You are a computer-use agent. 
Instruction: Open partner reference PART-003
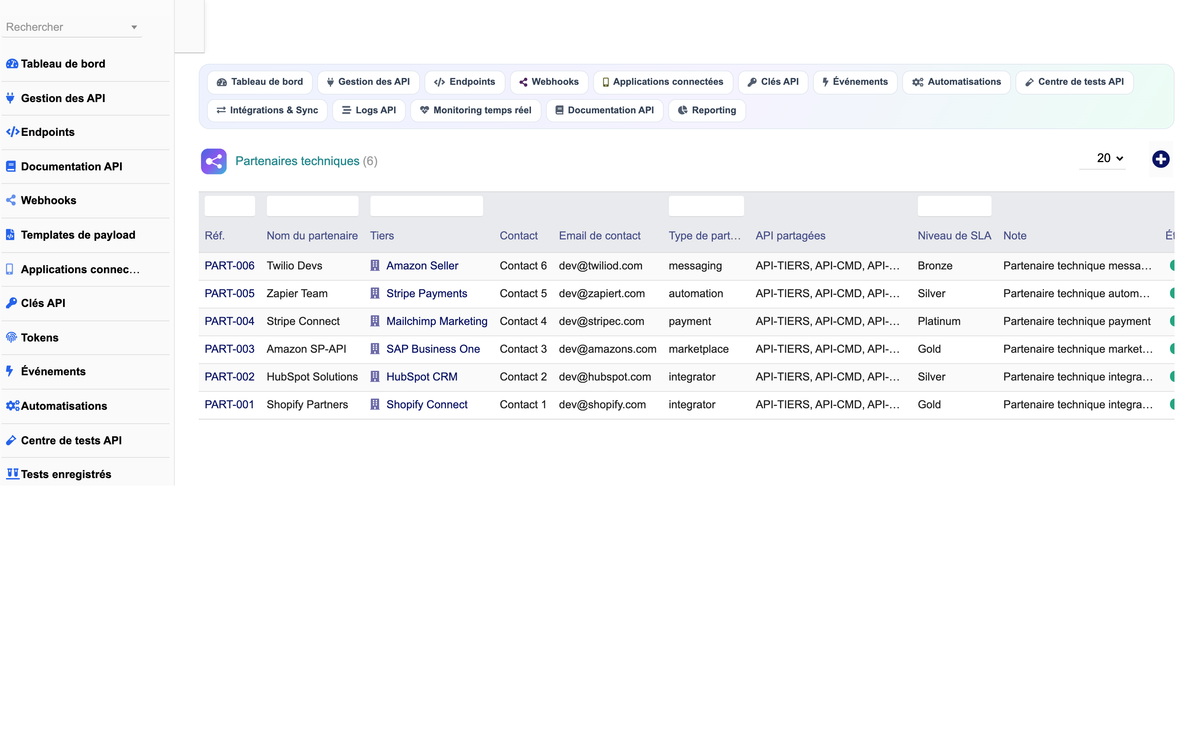tap(230, 349)
